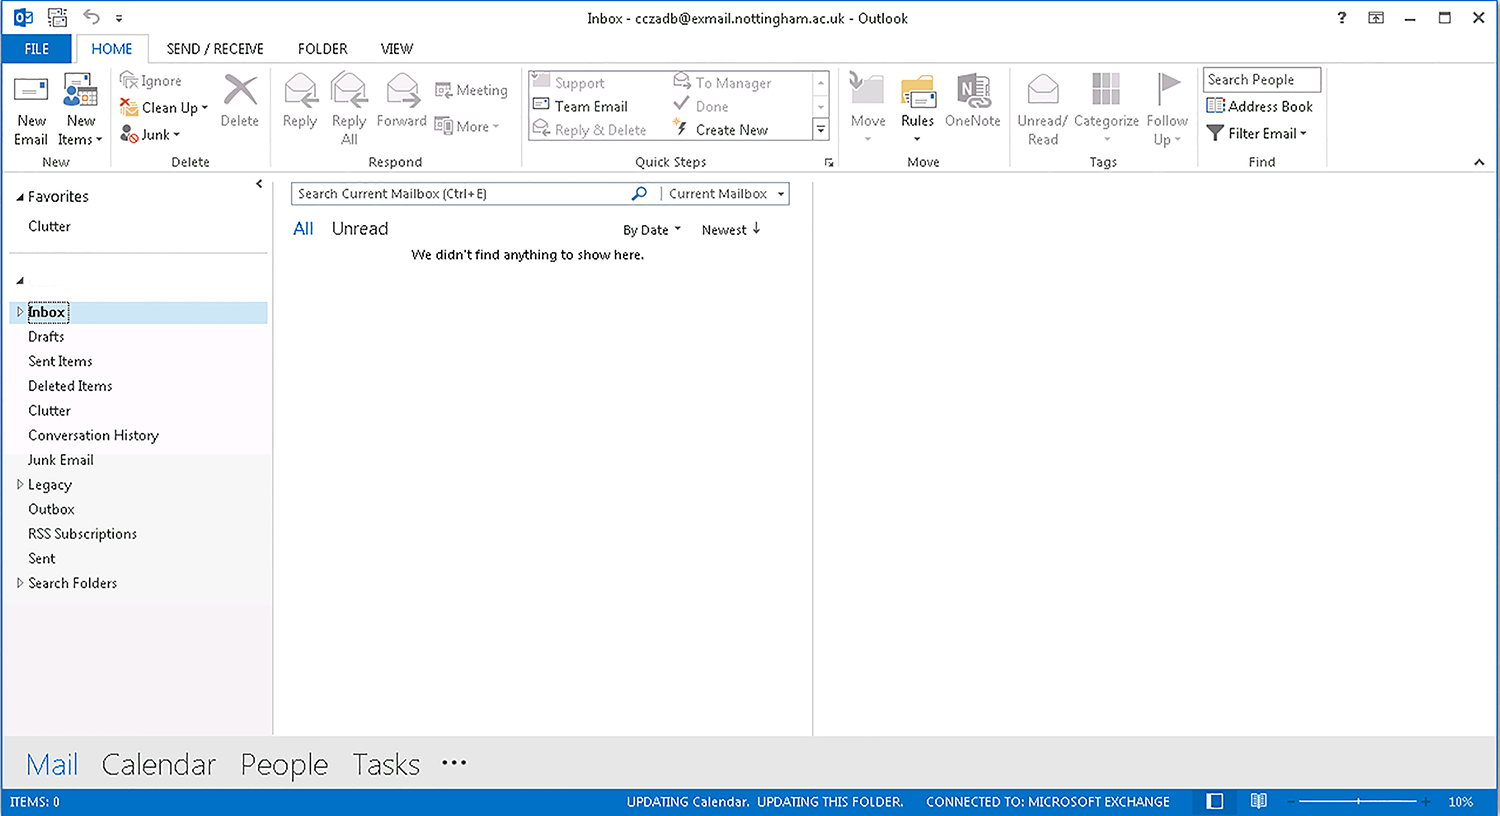Adjust the zoom slider in status bar
The height and width of the screenshot is (816, 1500).
[x=1358, y=801]
